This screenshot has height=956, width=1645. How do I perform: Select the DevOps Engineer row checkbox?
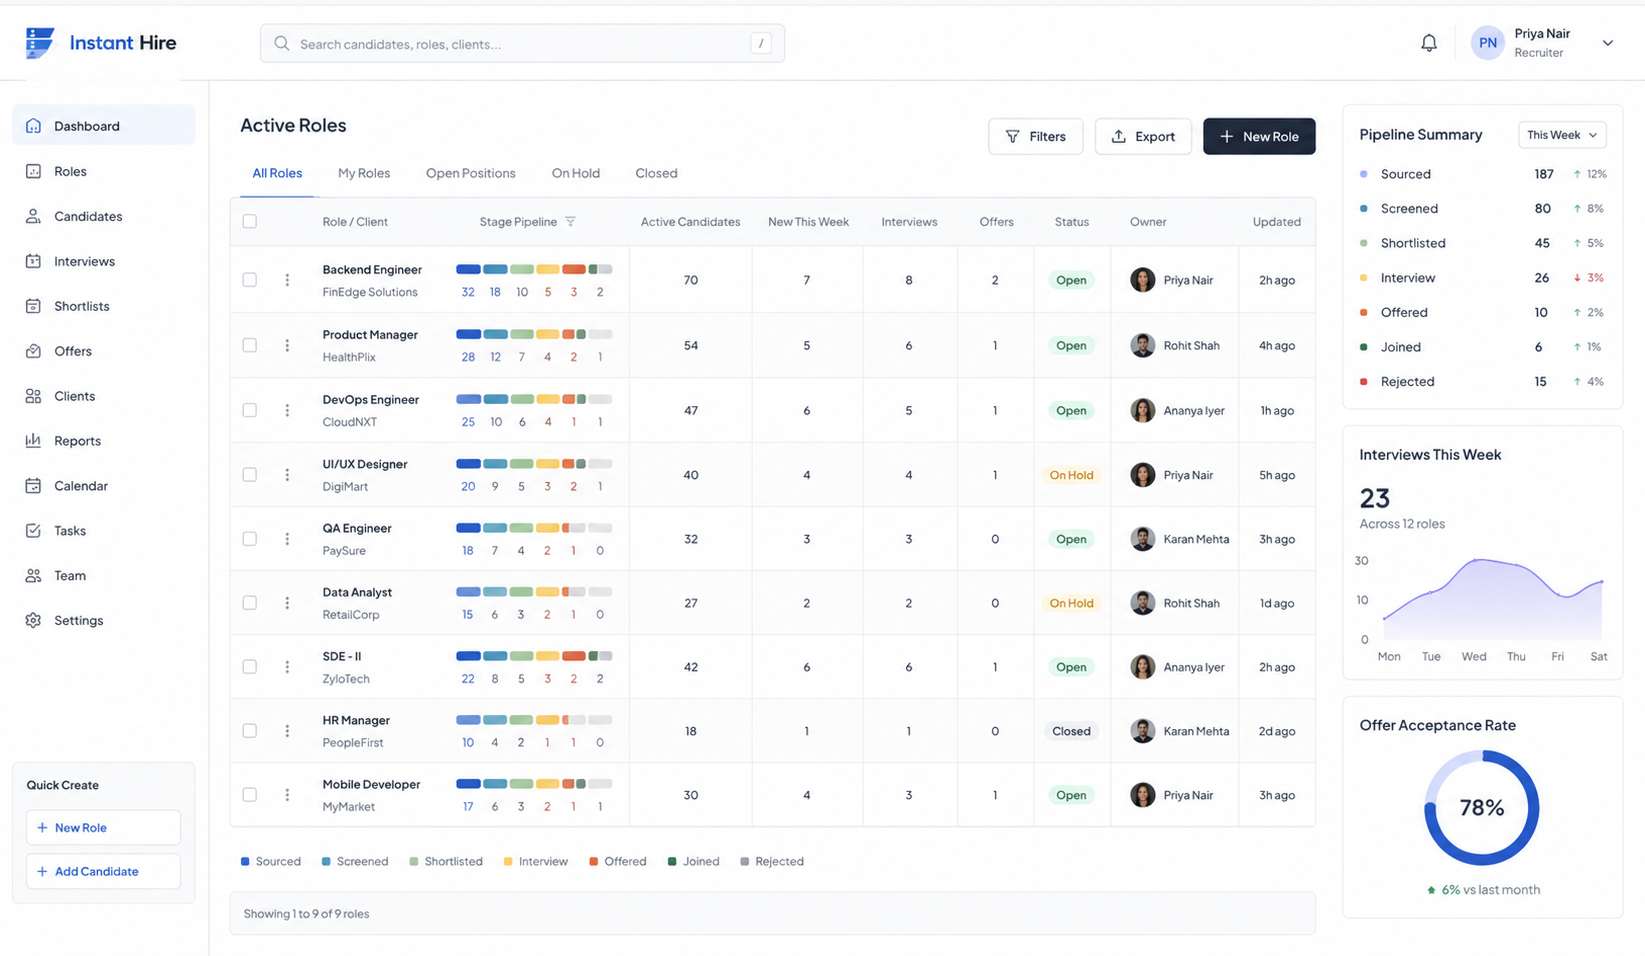(x=250, y=410)
